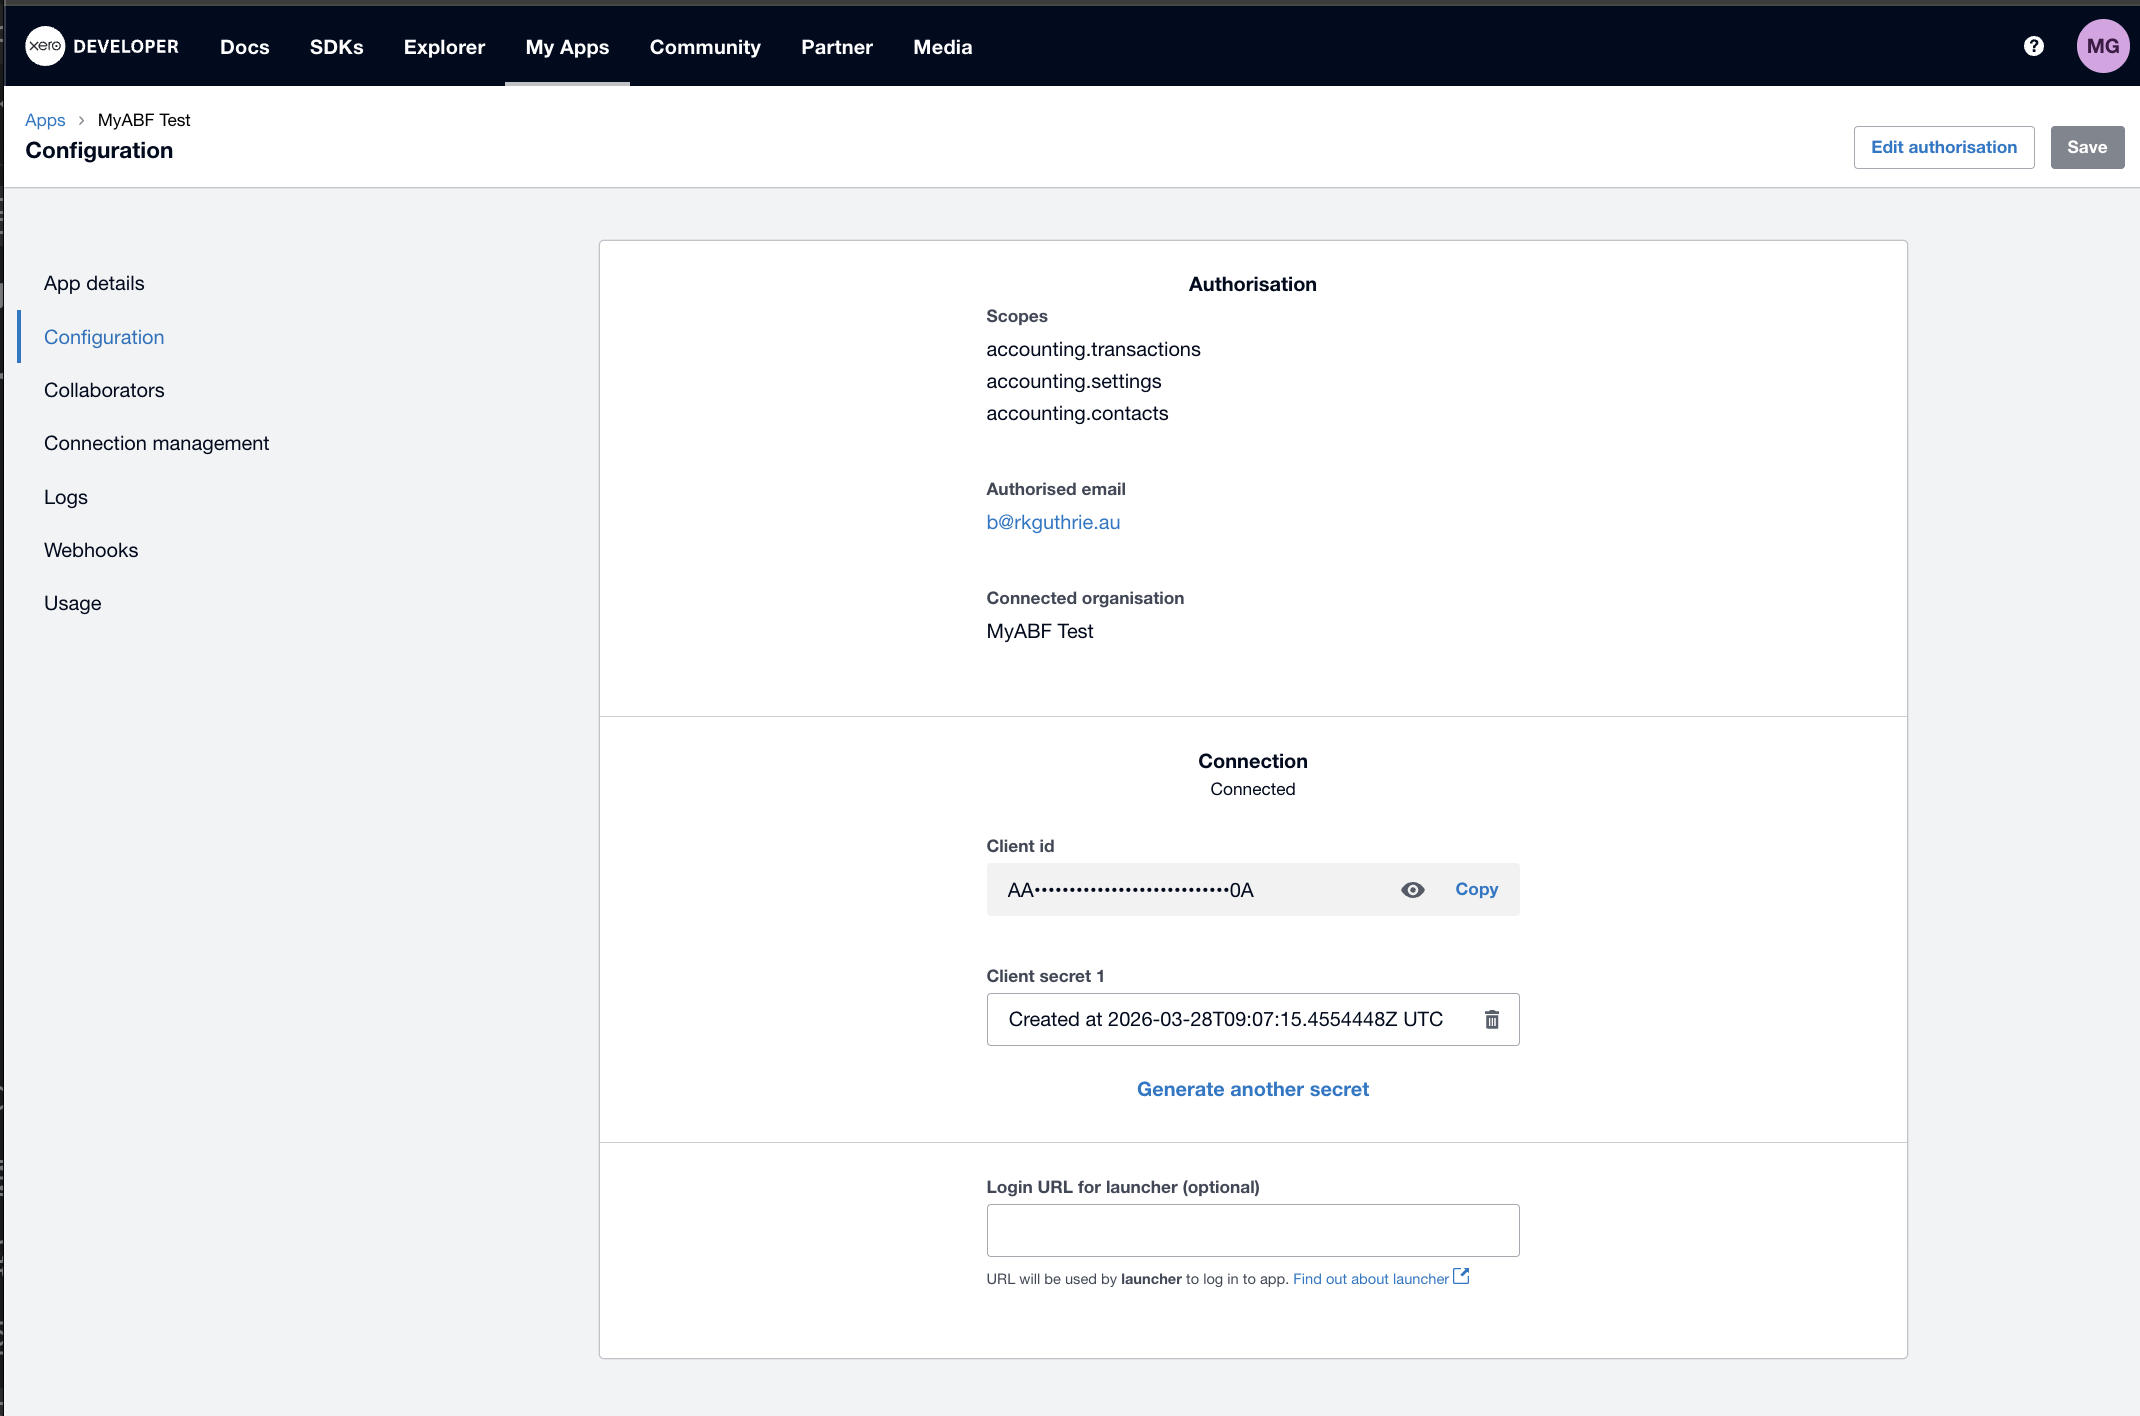Open App details in the sidebar
The width and height of the screenshot is (2140, 1416).
click(94, 283)
